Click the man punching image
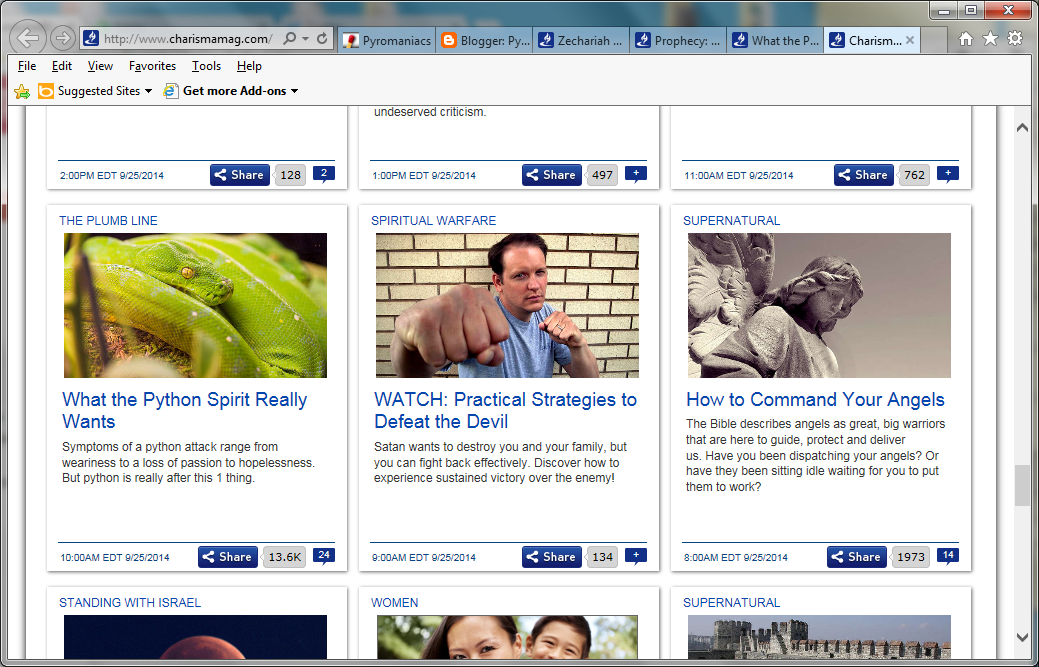 click(x=508, y=305)
